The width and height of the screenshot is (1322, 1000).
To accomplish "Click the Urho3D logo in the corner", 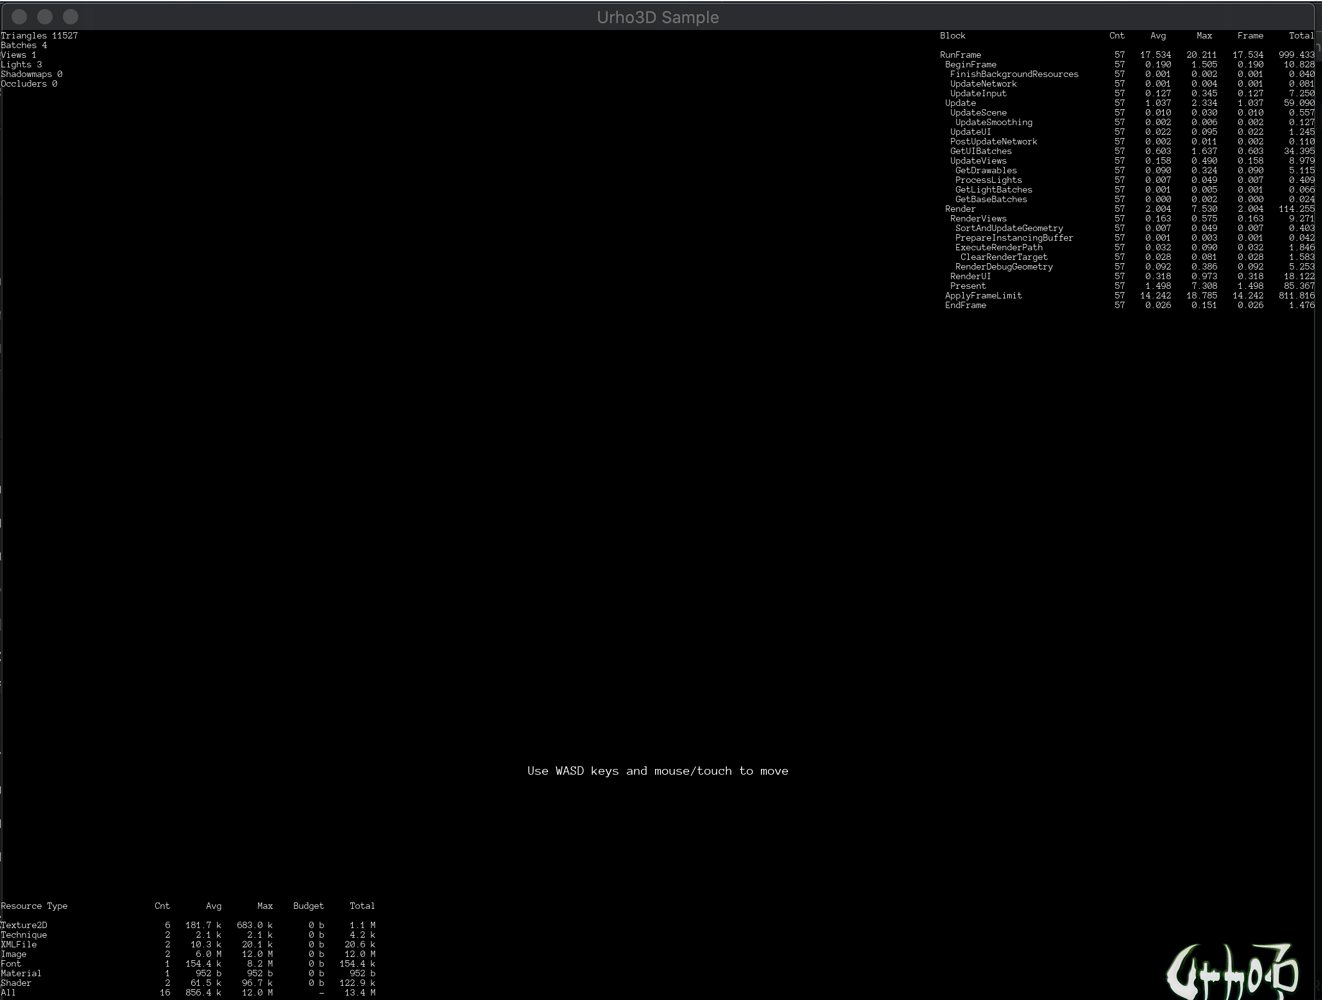I will coord(1232,971).
